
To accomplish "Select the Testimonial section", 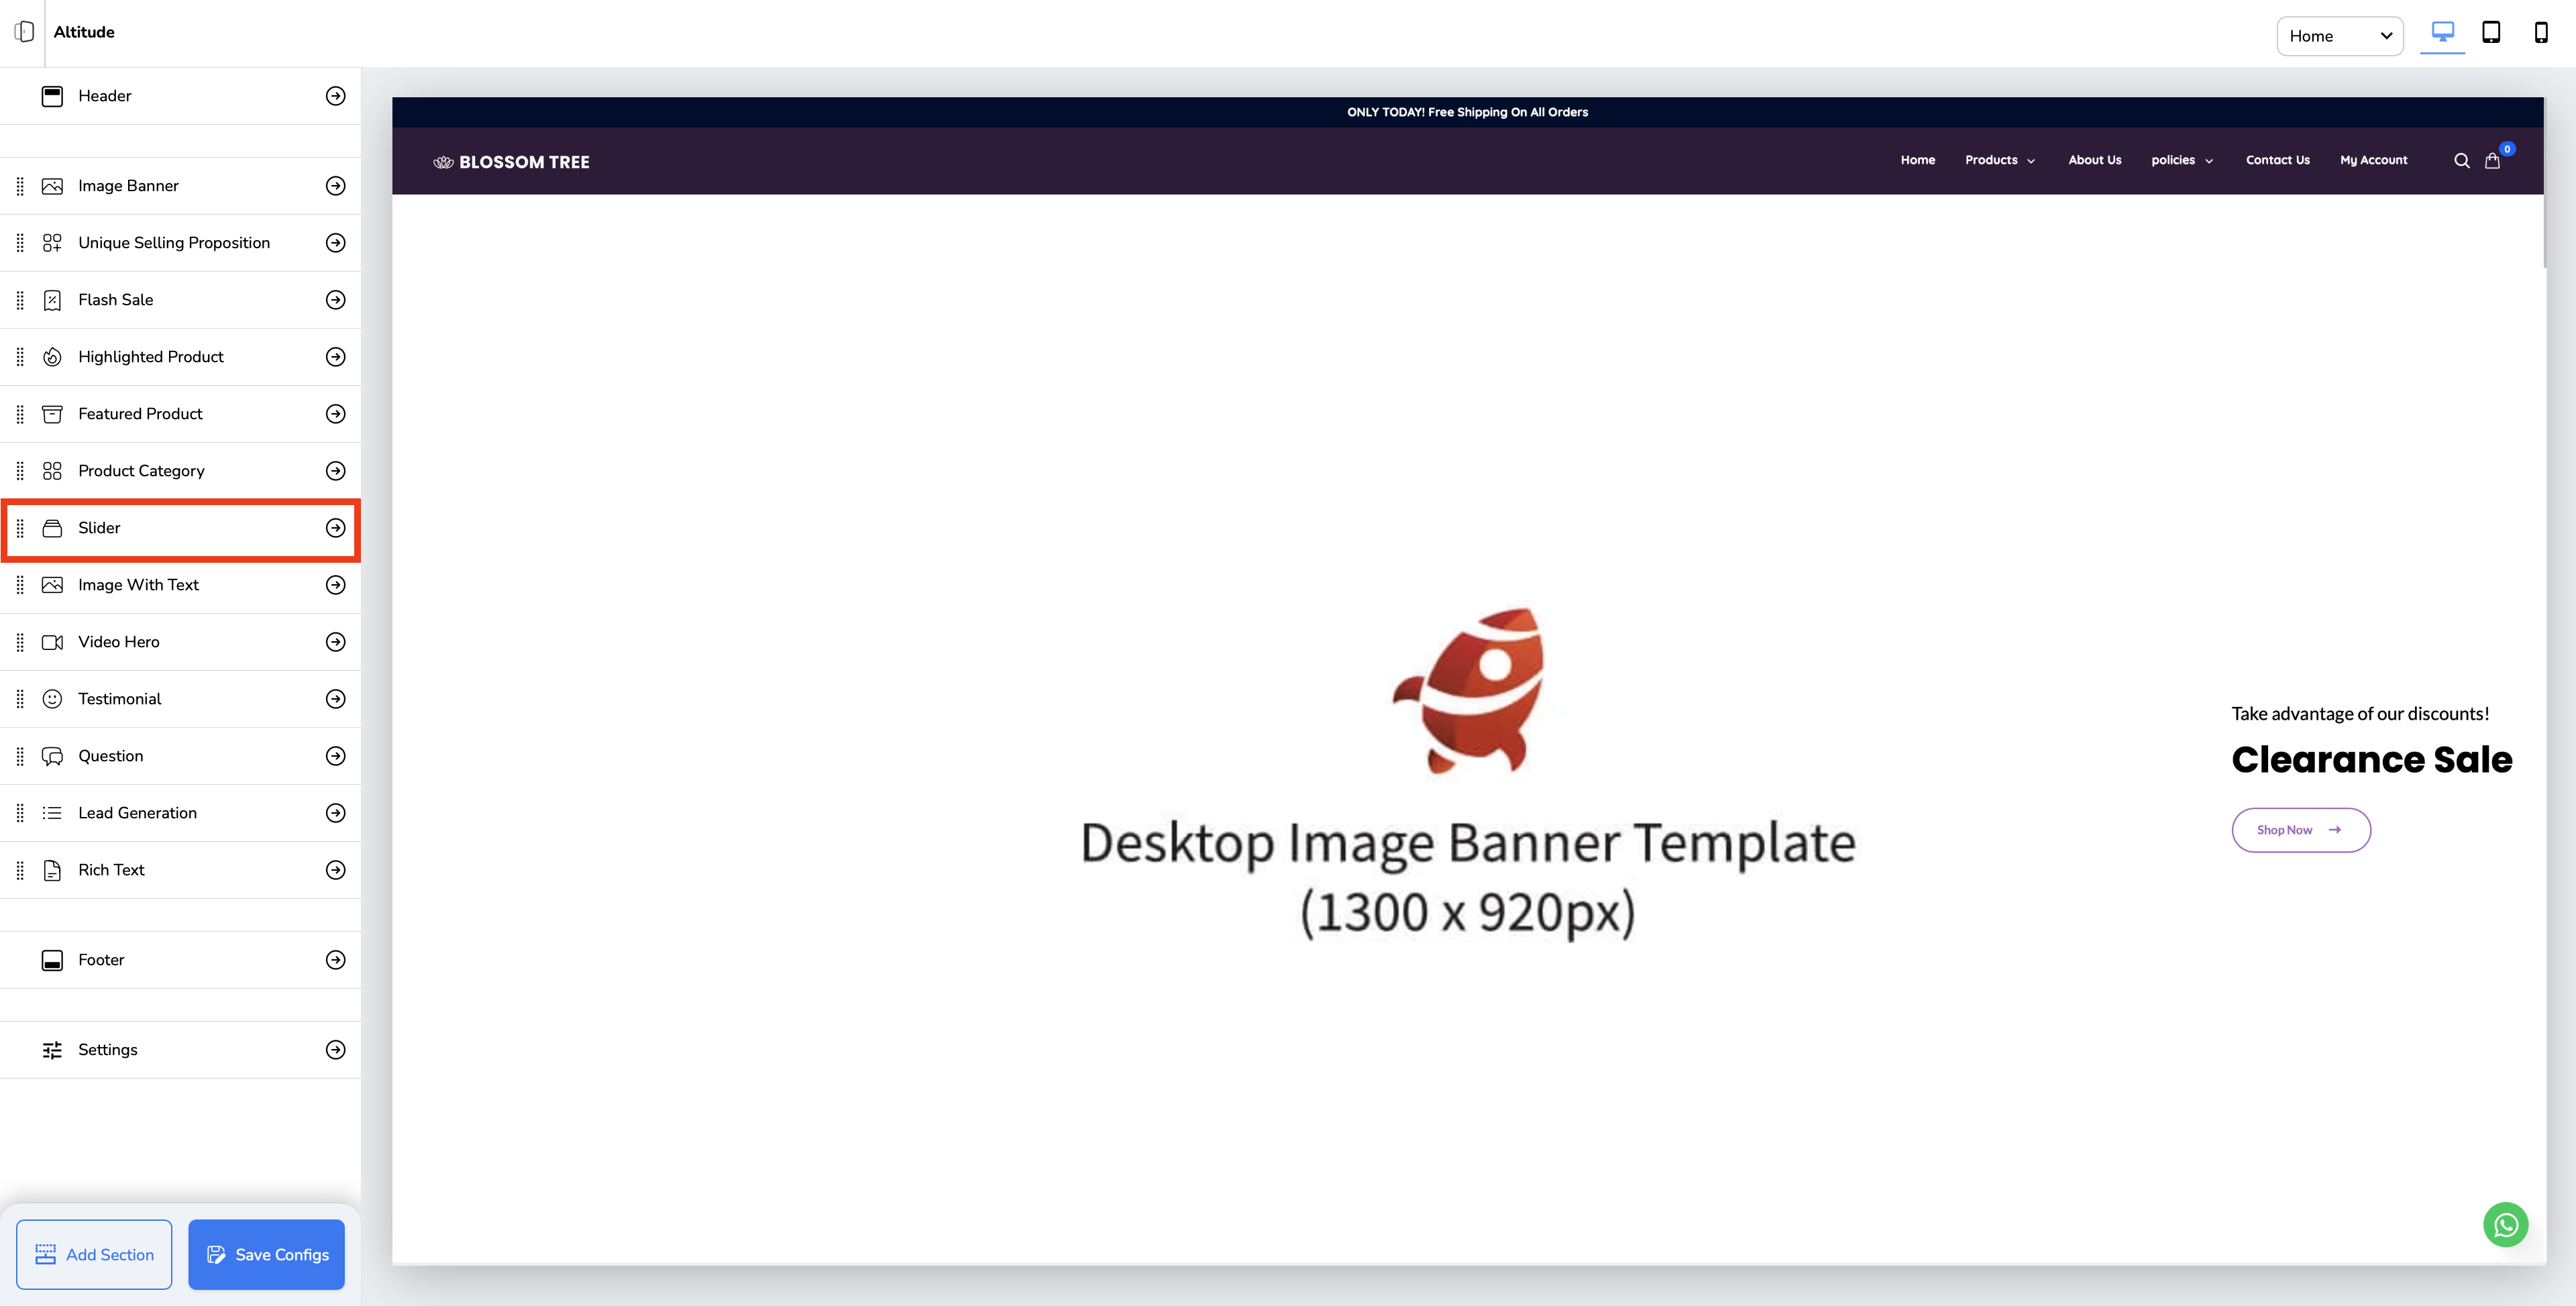I will pyautogui.click(x=120, y=699).
